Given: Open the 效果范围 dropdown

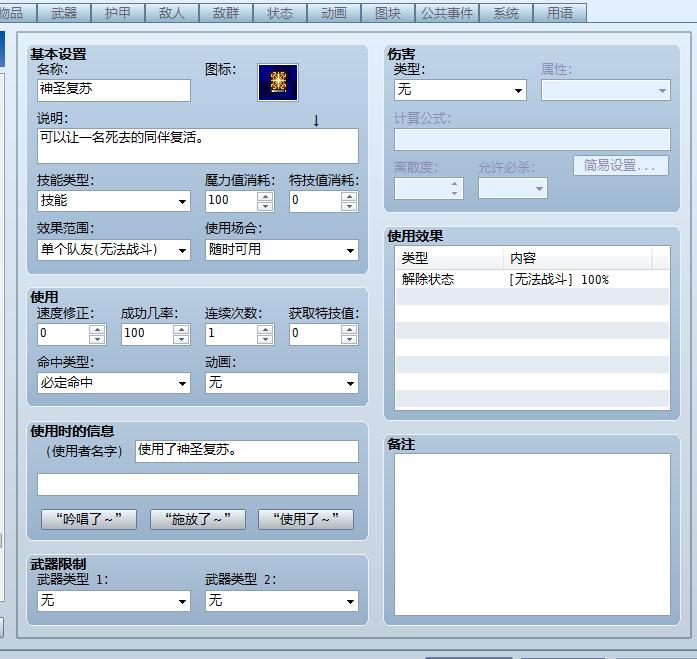Looking at the screenshot, I should pyautogui.click(x=114, y=250).
